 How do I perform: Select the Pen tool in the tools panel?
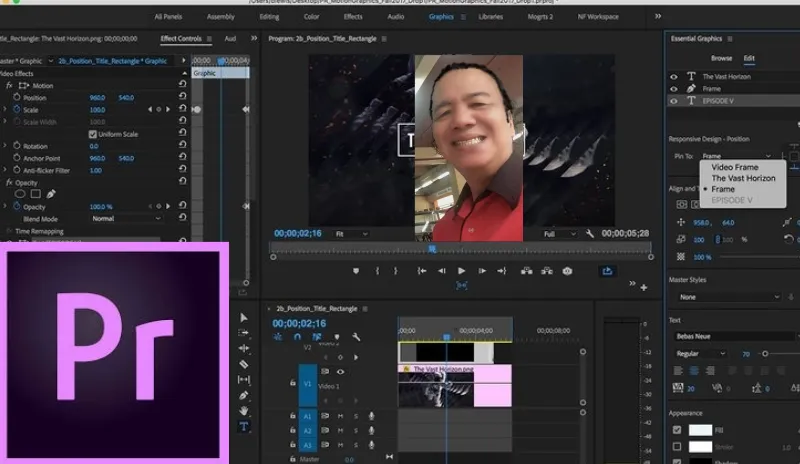(244, 395)
